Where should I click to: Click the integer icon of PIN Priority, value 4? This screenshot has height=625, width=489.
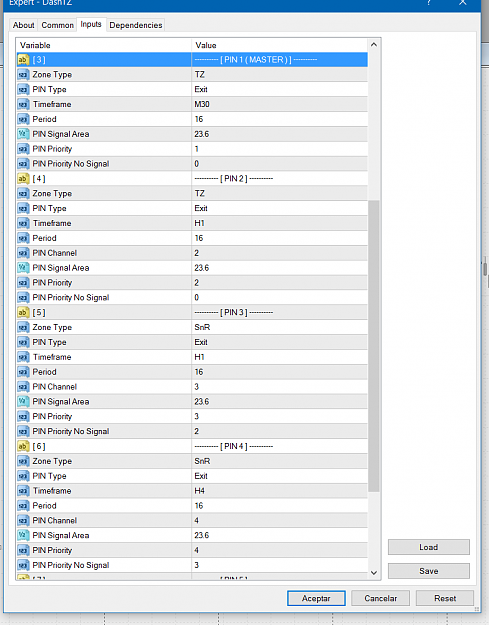[x=23, y=550]
